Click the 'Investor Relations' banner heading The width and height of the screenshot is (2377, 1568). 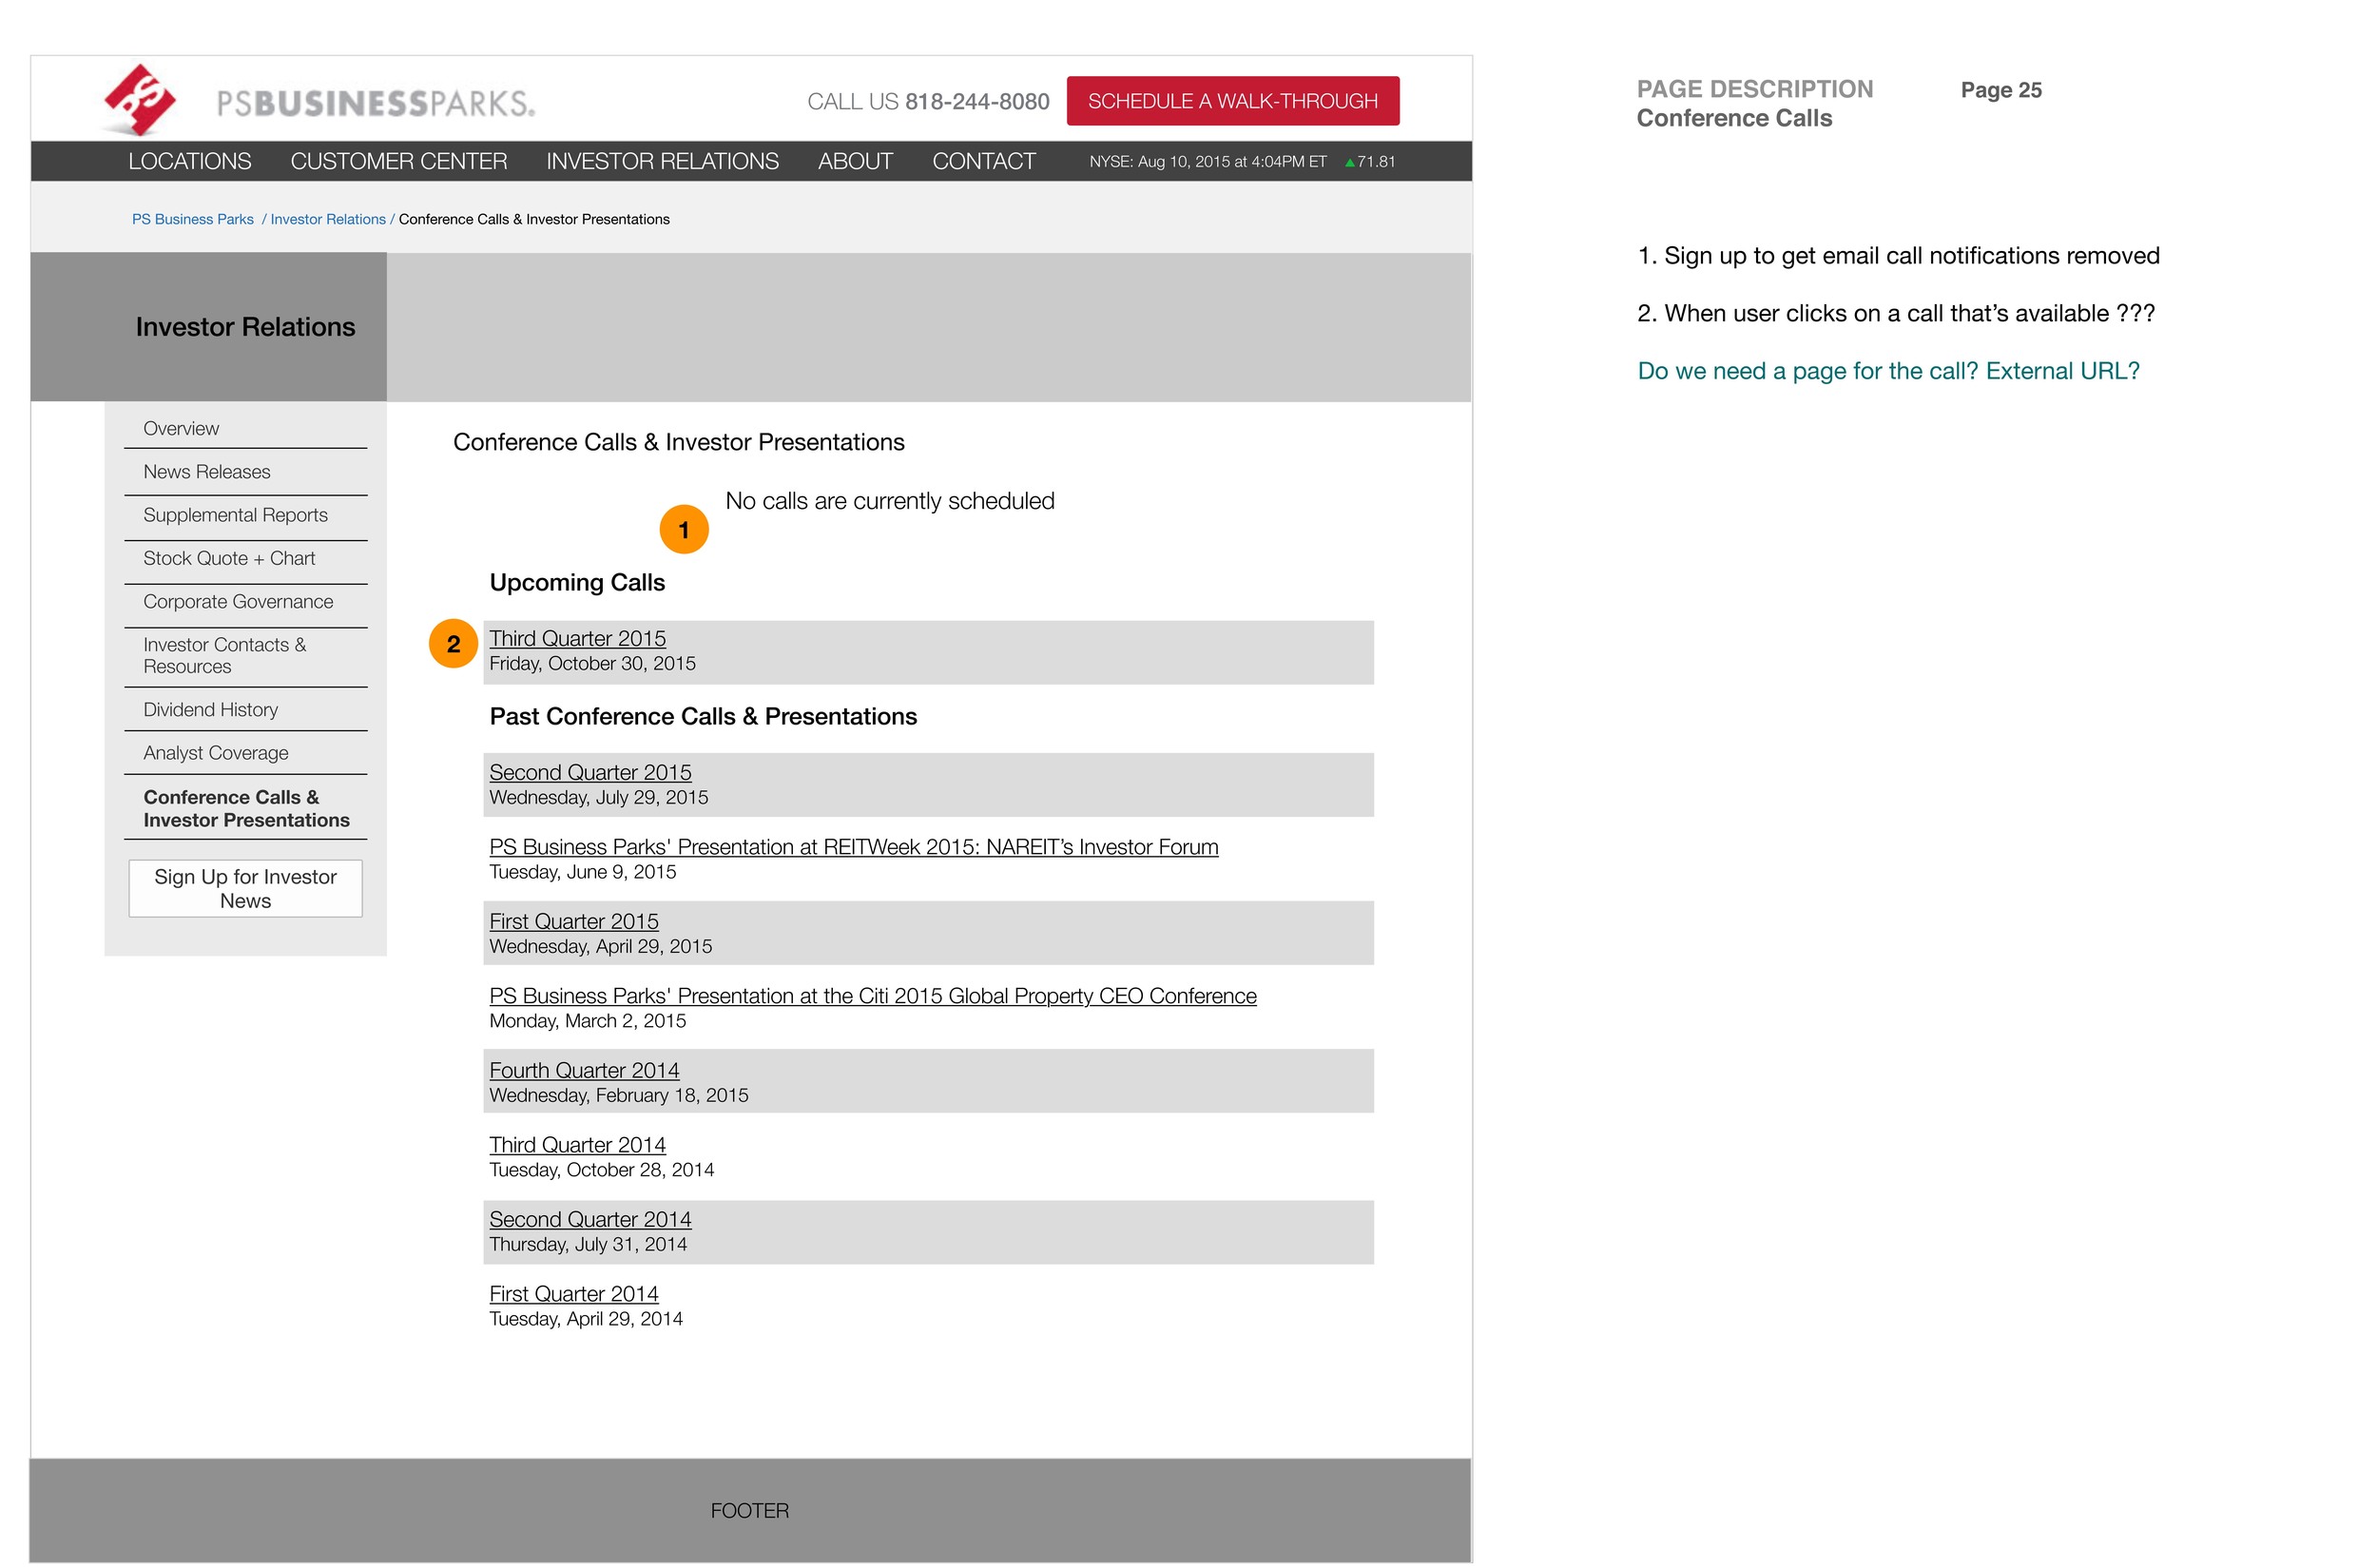coord(245,327)
